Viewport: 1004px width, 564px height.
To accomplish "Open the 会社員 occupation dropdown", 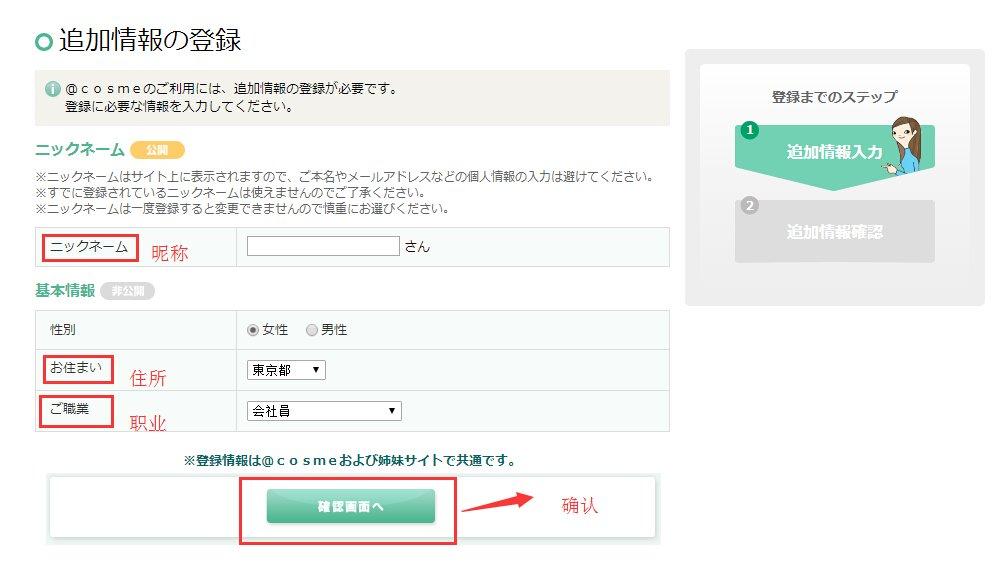I will point(324,411).
